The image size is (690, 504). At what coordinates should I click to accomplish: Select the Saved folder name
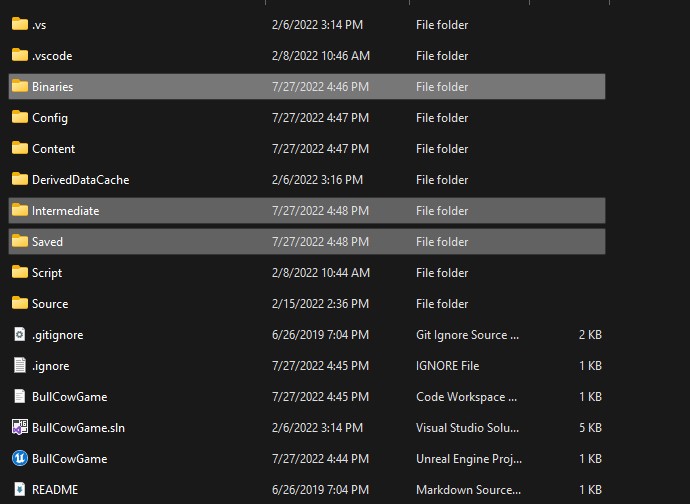click(x=47, y=241)
